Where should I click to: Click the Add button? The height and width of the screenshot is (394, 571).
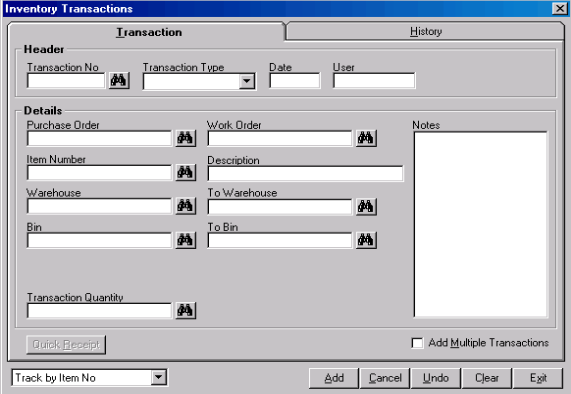pyautogui.click(x=334, y=378)
